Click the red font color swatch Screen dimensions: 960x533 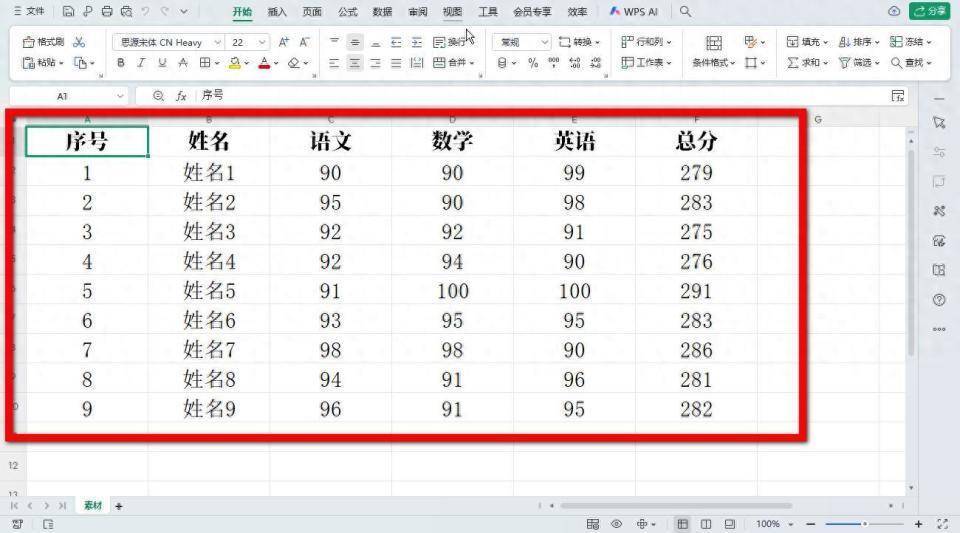click(264, 63)
